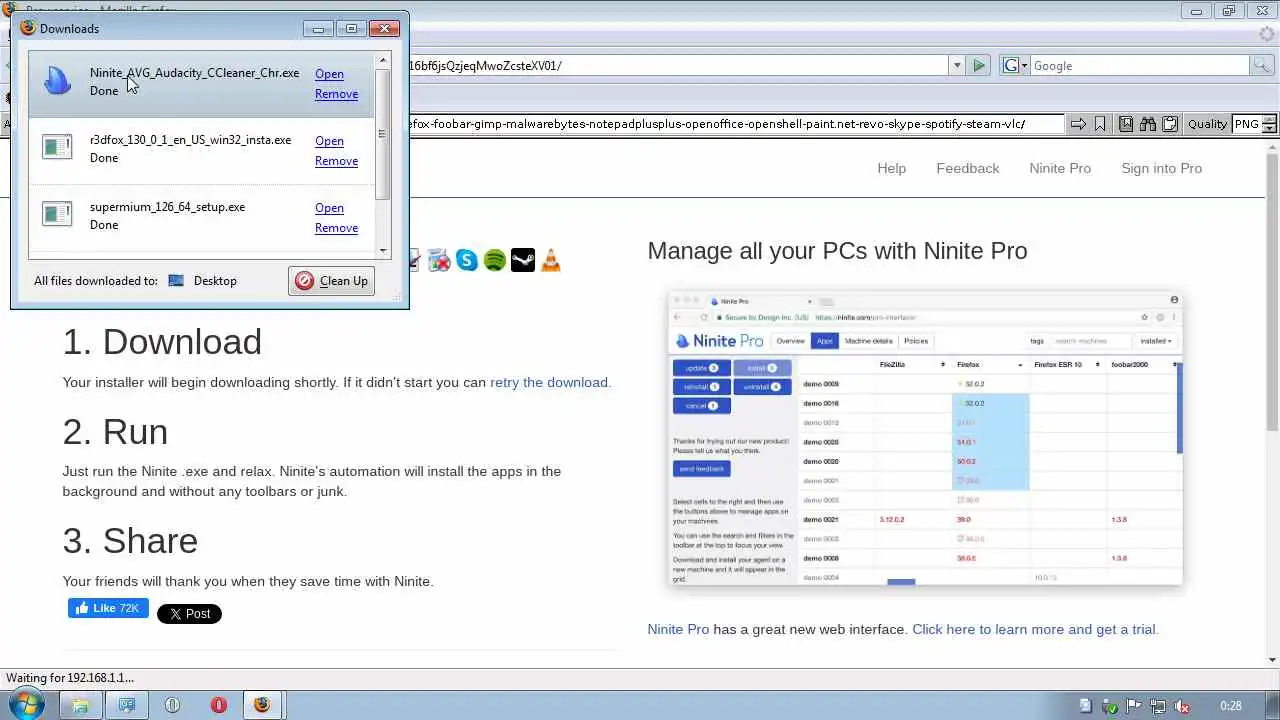This screenshot has height=720, width=1280.
Task: Click the Firefox taskbar button
Action: click(262, 705)
